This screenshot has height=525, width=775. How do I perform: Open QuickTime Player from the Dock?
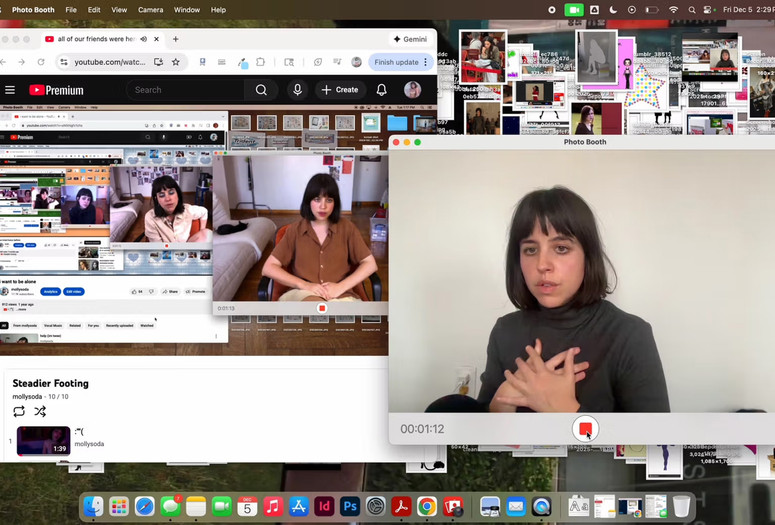(541, 507)
